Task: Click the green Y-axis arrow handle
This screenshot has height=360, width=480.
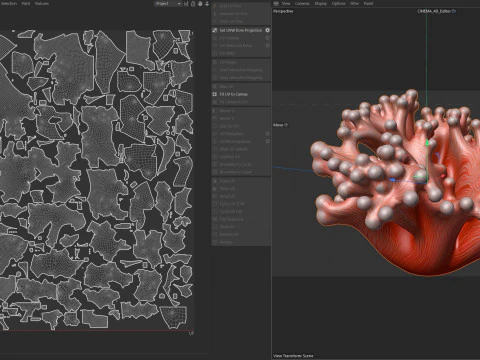Action: 427,142
